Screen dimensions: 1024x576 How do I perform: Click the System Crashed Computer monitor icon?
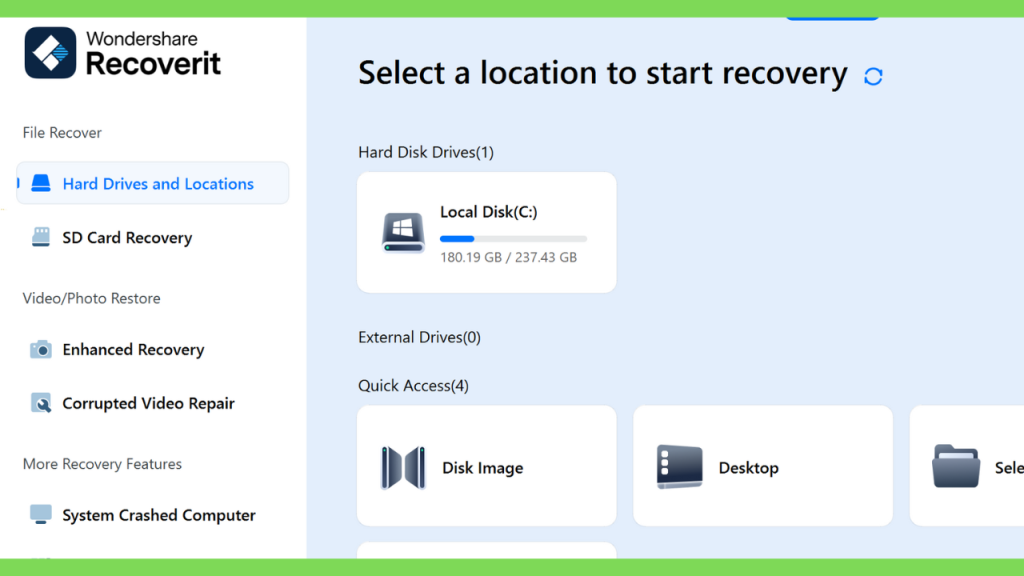click(40, 515)
